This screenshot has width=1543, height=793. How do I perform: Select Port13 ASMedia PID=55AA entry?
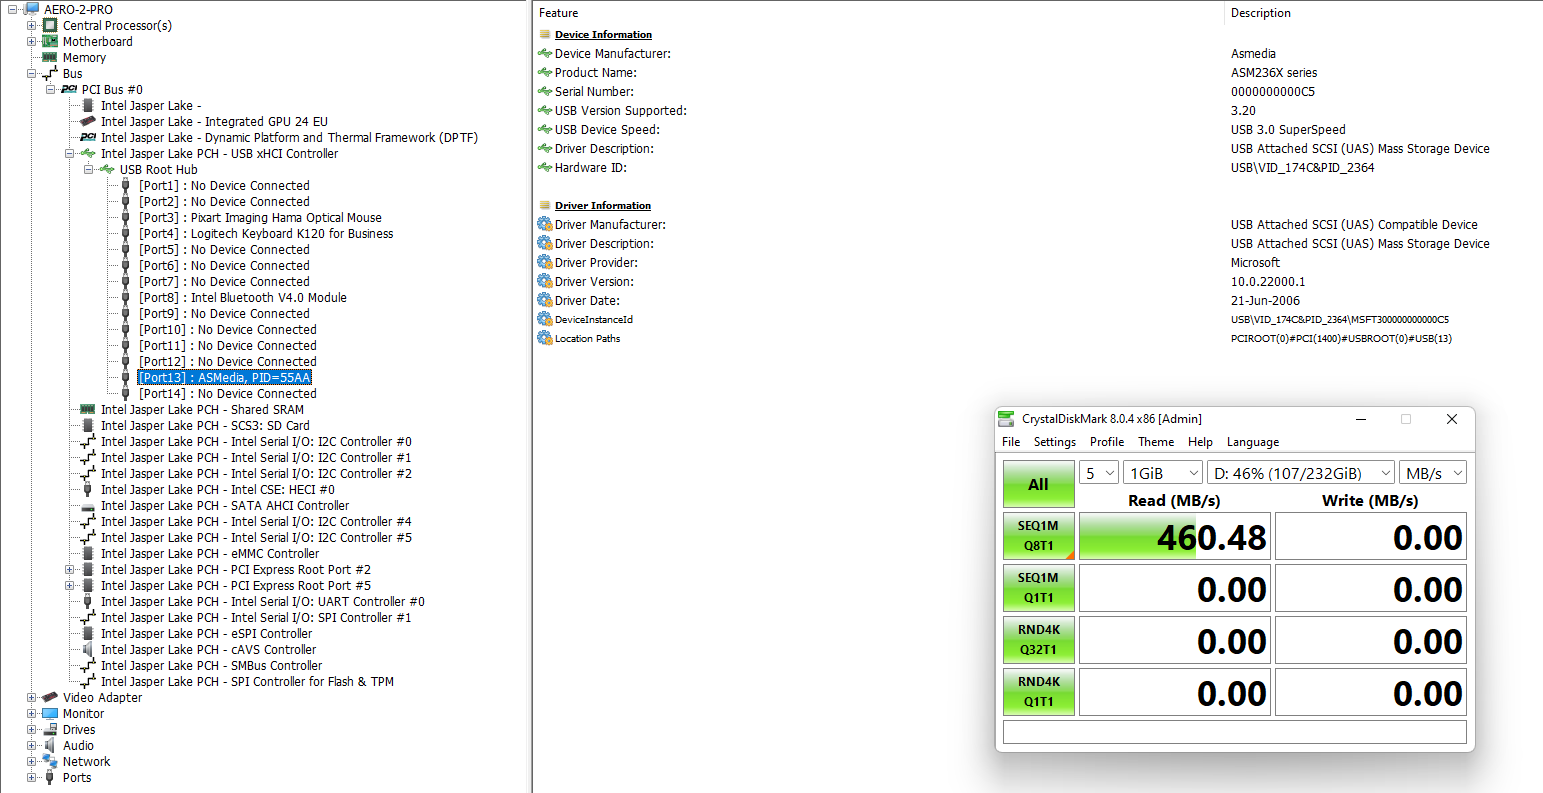point(225,377)
